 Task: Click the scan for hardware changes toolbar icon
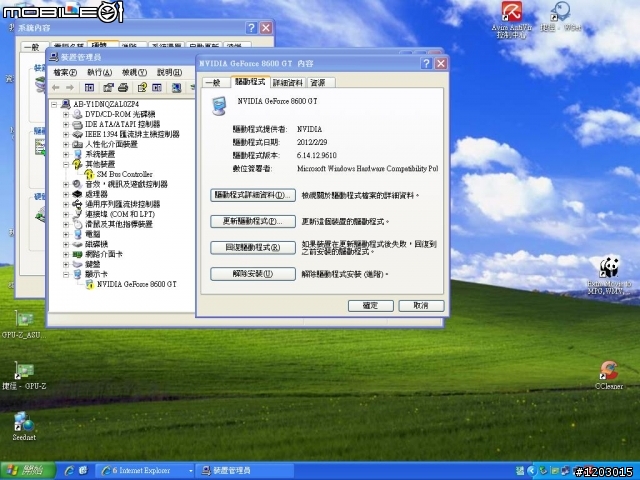click(x=176, y=87)
